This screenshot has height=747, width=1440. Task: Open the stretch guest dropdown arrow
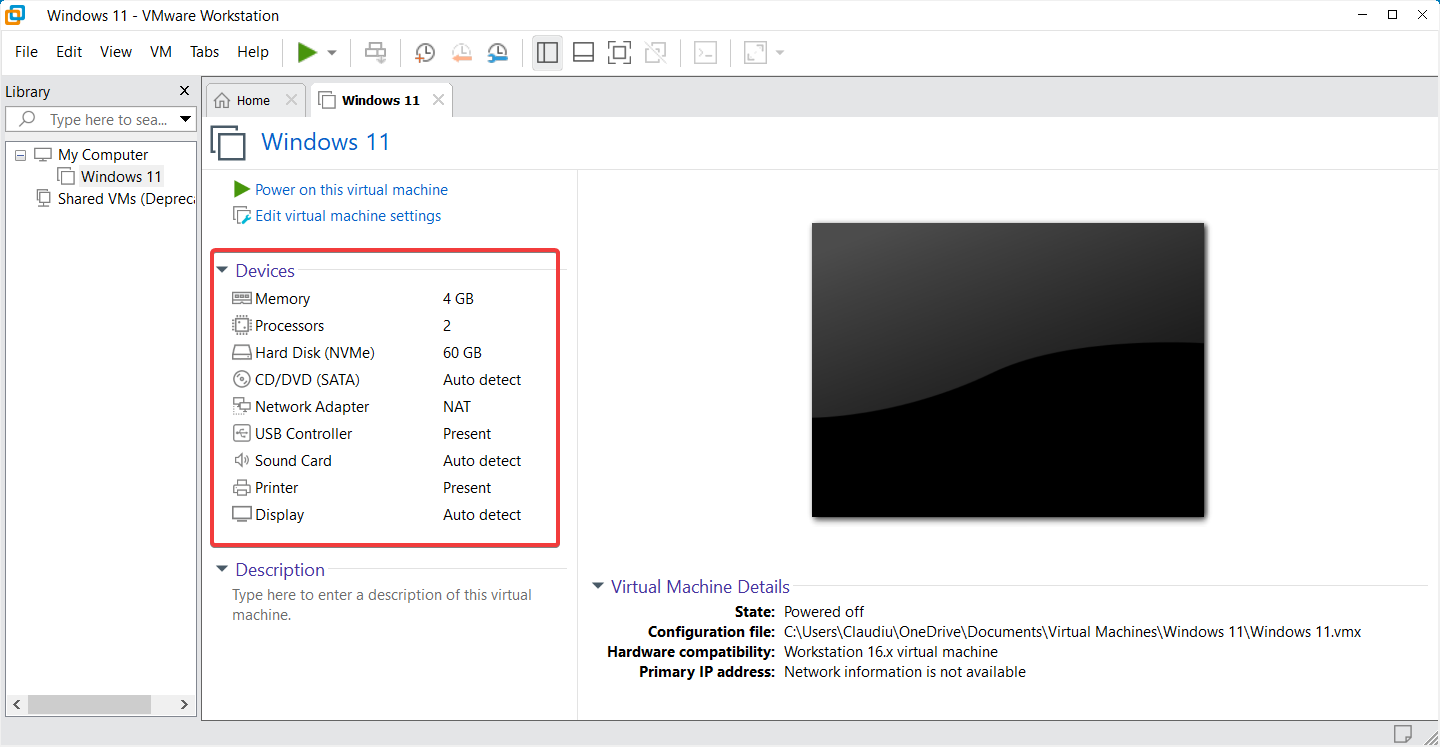(780, 53)
